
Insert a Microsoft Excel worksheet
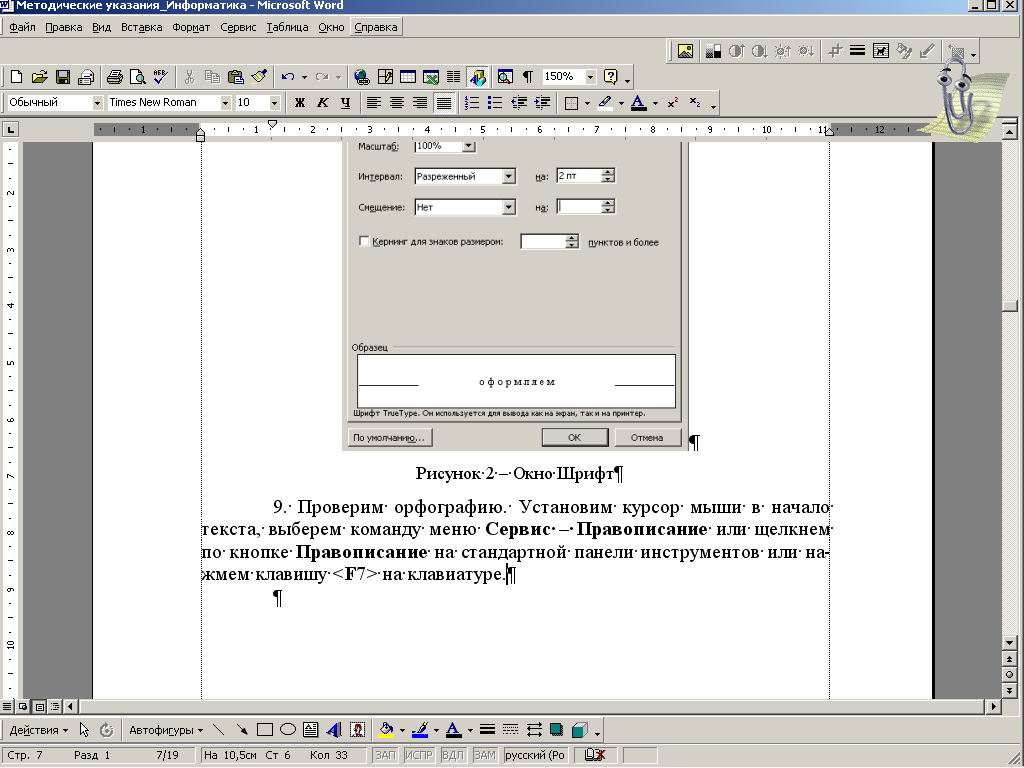[x=431, y=77]
